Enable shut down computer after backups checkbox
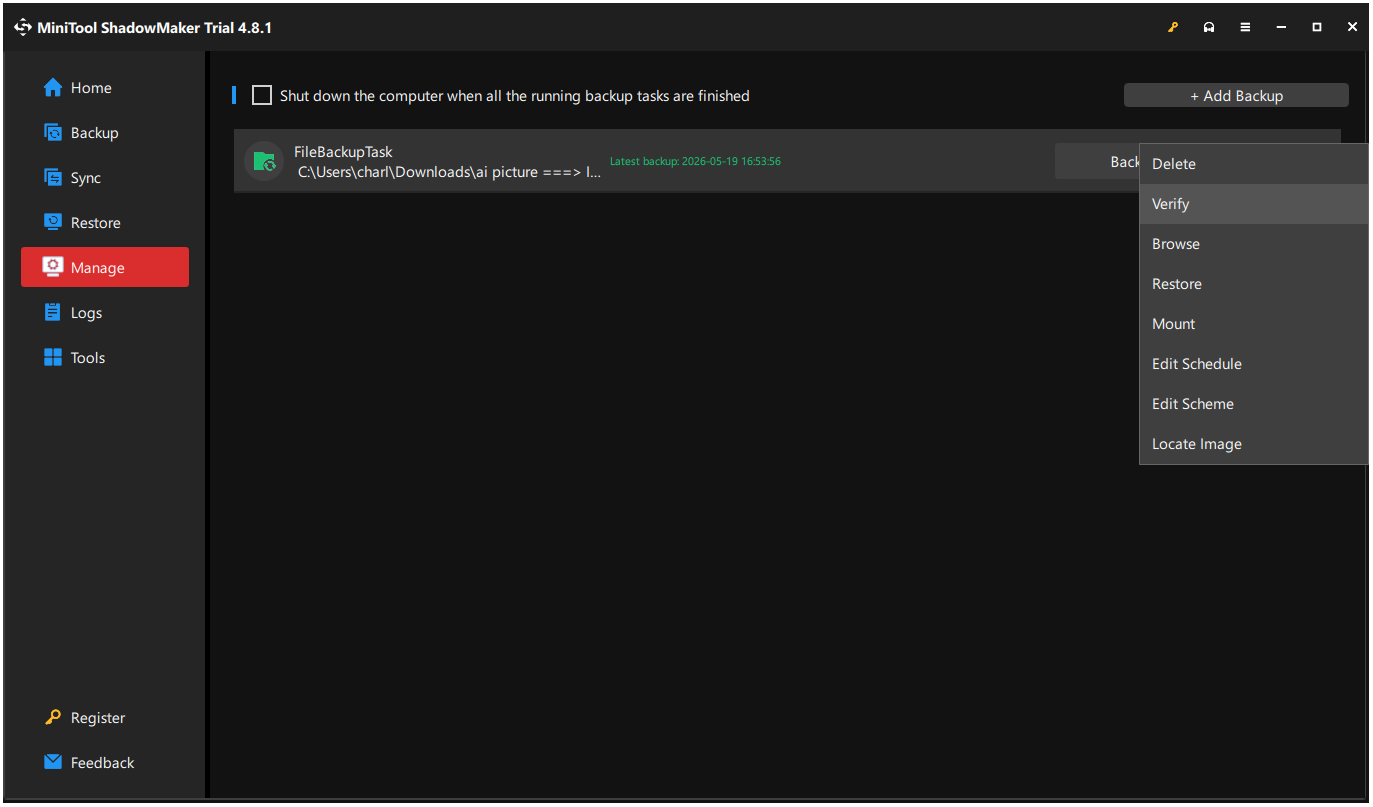Image resolution: width=1373 pixels, height=807 pixels. pos(262,96)
